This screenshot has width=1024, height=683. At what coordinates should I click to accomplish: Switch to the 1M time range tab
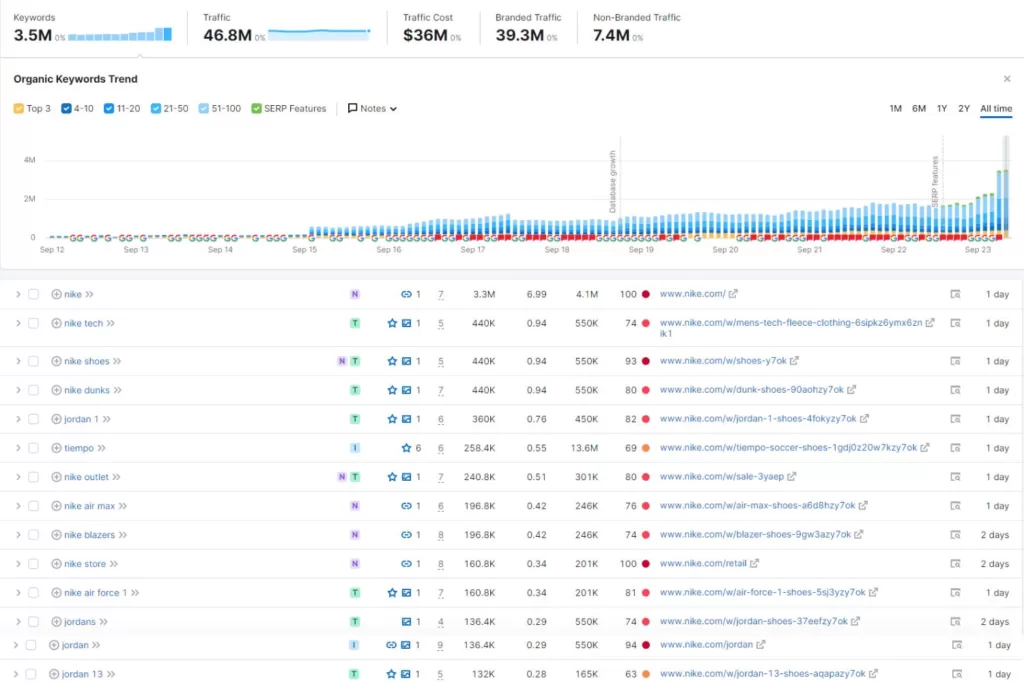point(895,108)
